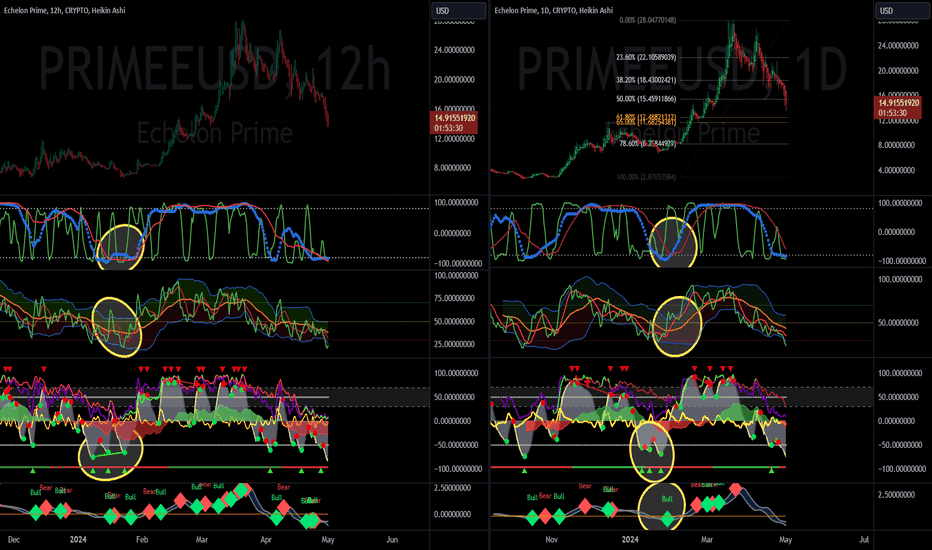Click the 2.50000000 value on 12h bottom scale
Screen dimensions: 932x550
click(453, 488)
